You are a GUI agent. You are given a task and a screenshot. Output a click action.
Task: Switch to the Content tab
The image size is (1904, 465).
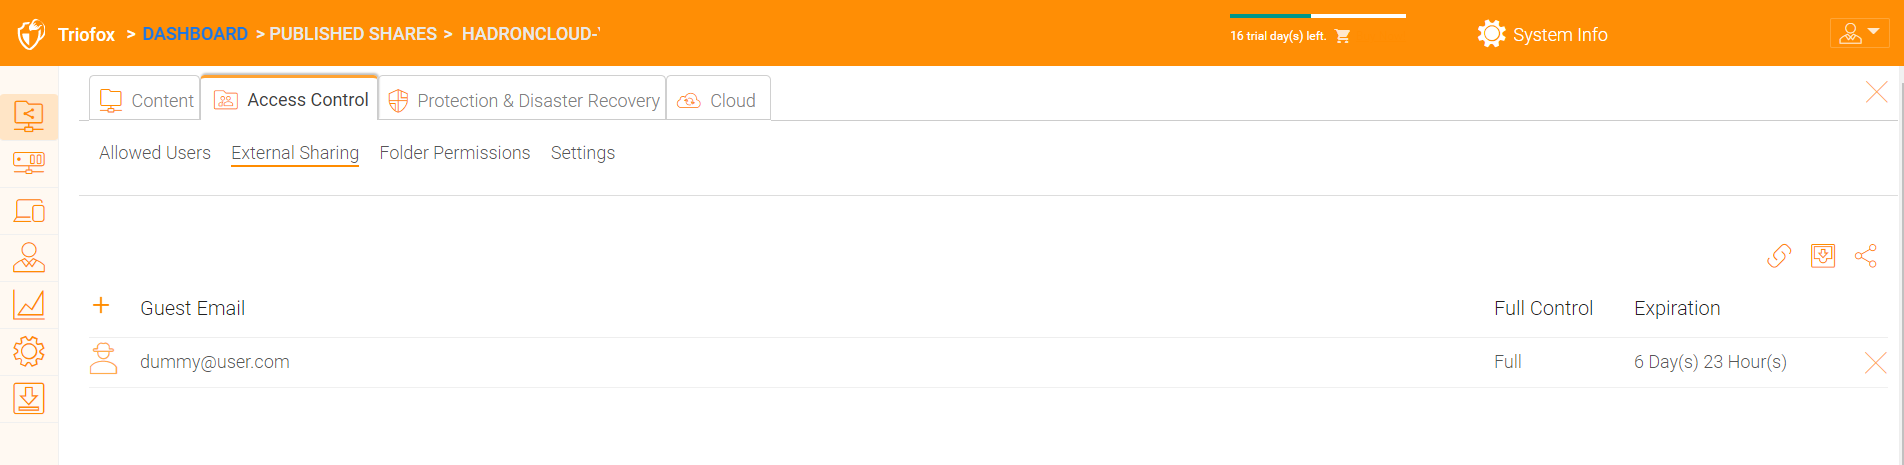point(146,100)
